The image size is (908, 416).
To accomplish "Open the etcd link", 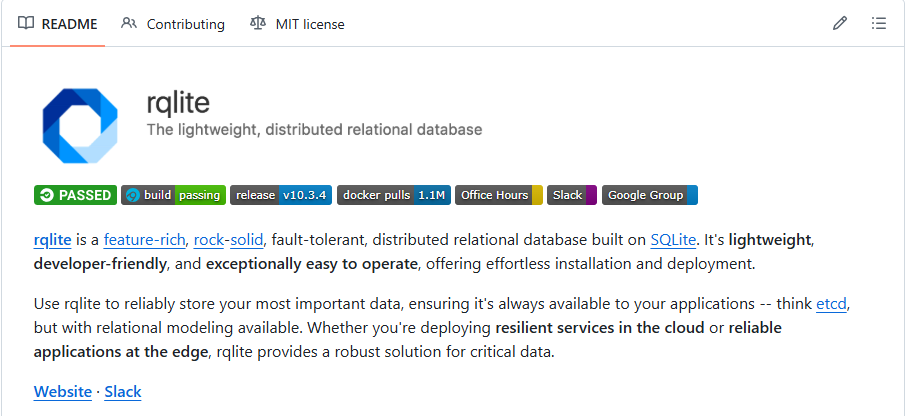I will (831, 304).
